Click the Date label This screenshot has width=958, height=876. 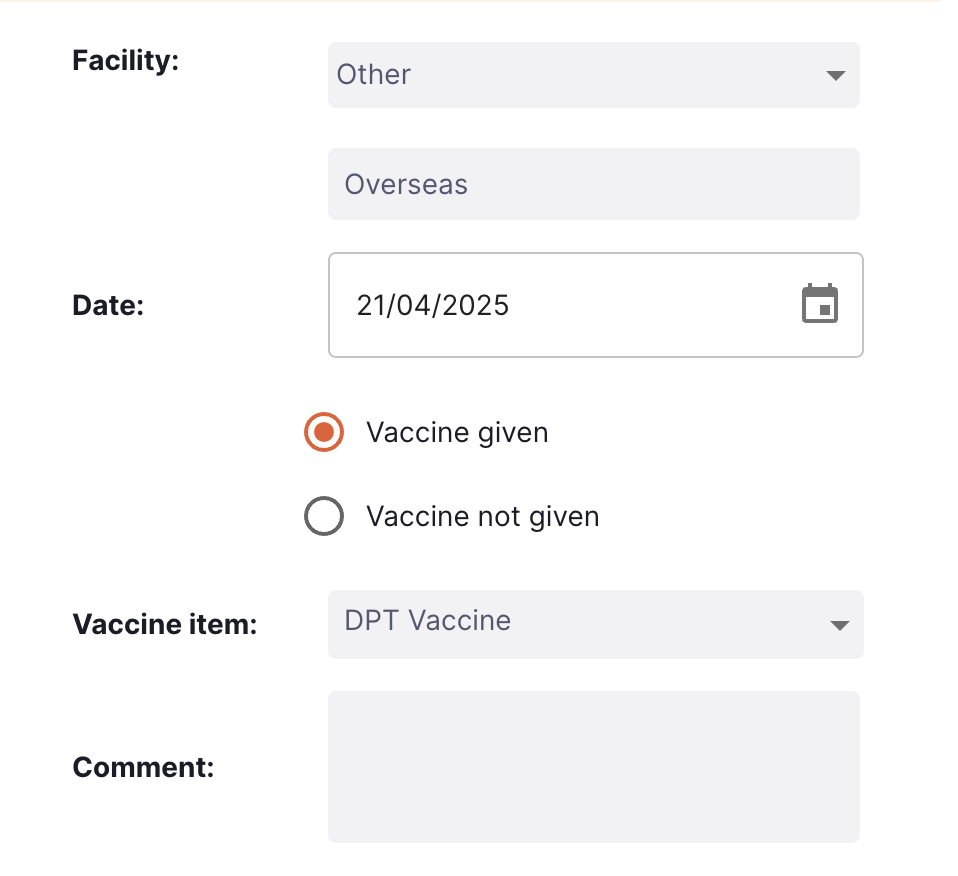[107, 305]
